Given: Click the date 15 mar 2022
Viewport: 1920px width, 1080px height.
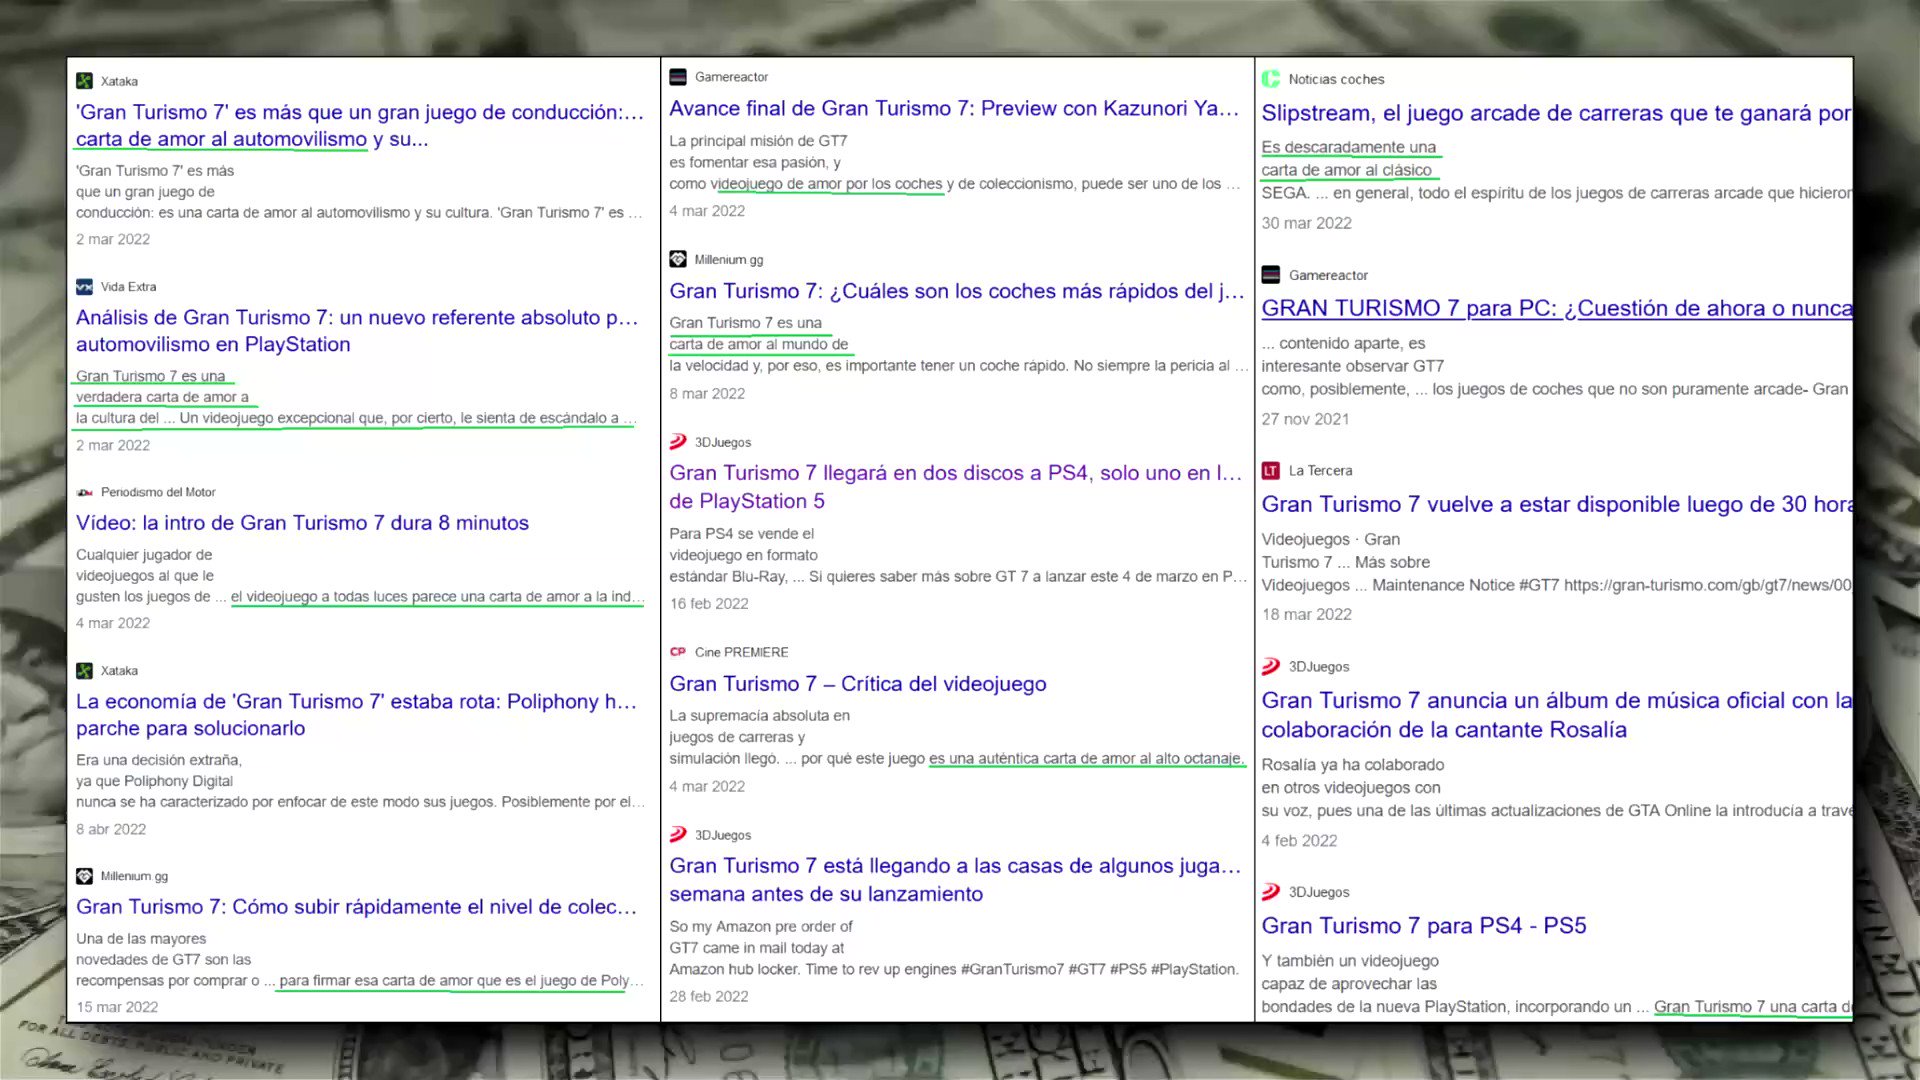Looking at the screenshot, I should tap(117, 1007).
